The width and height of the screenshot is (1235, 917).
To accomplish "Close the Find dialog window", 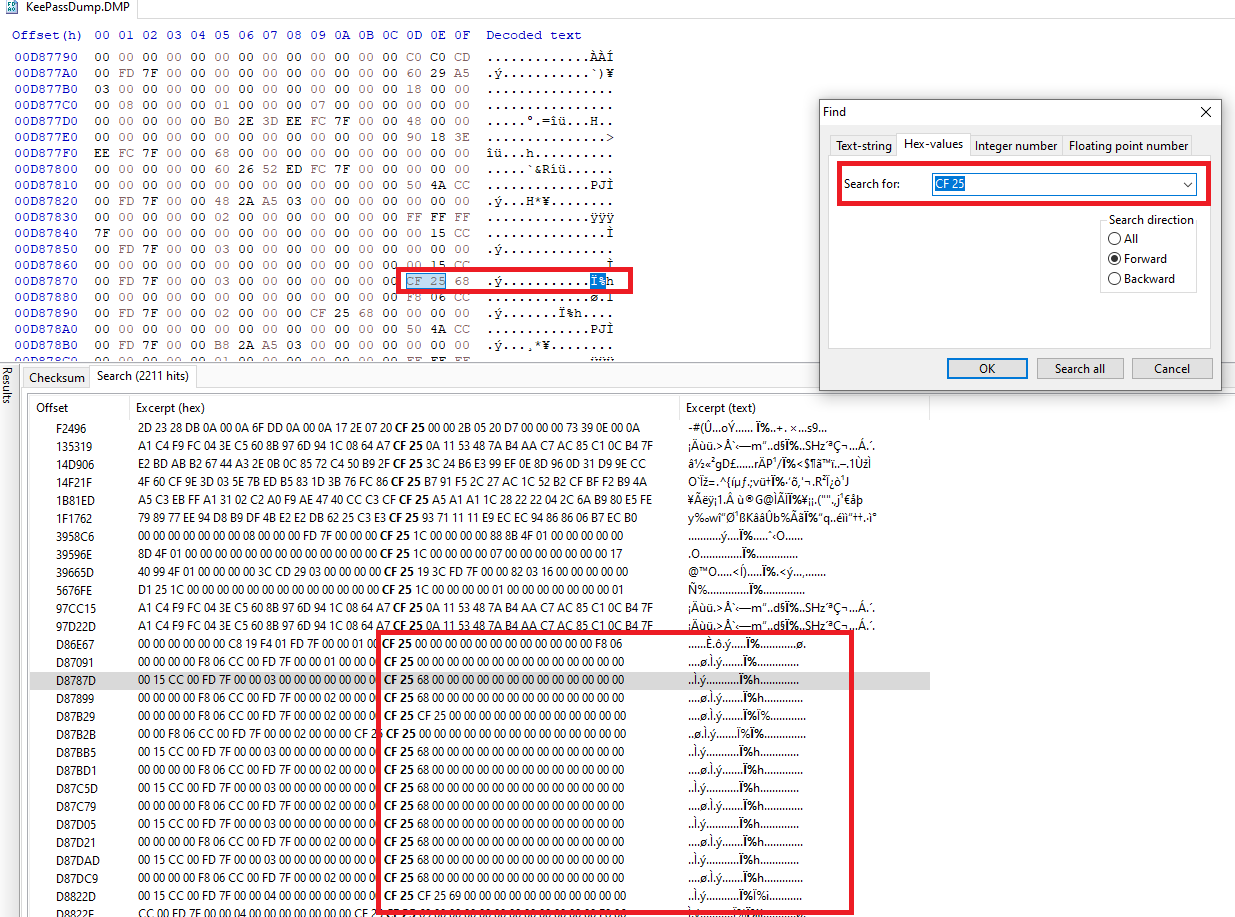I will point(1205,112).
